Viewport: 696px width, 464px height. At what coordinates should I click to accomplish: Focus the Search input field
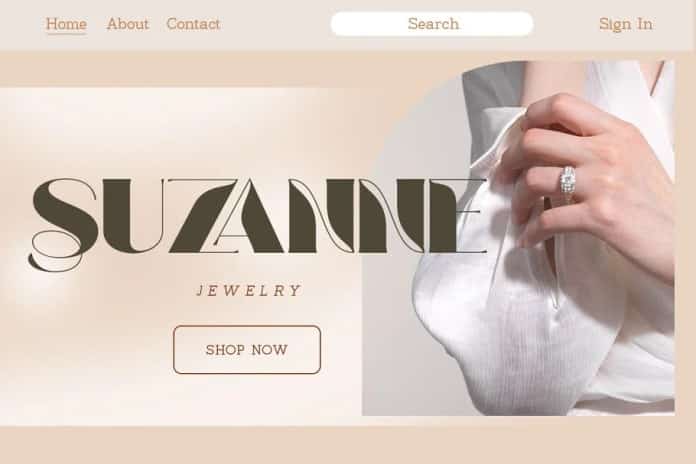coord(432,24)
